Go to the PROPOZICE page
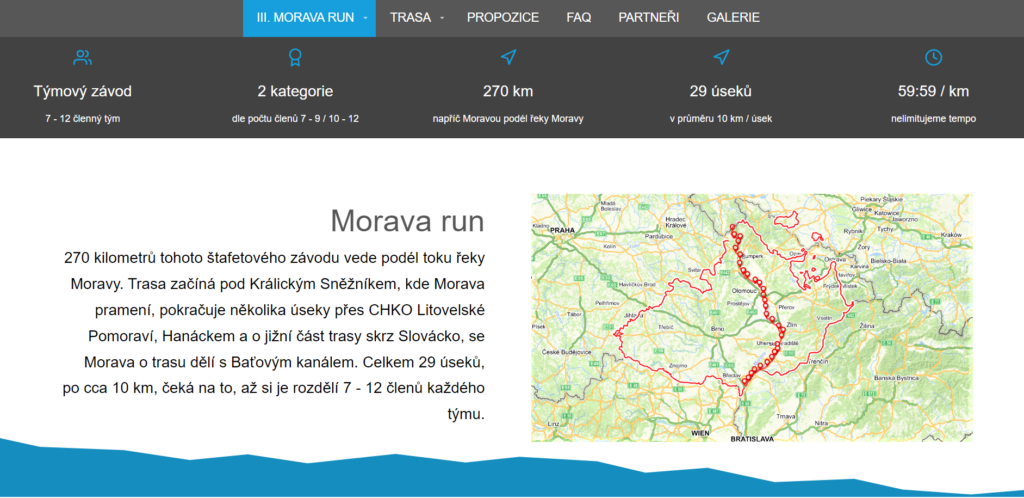 503,18
